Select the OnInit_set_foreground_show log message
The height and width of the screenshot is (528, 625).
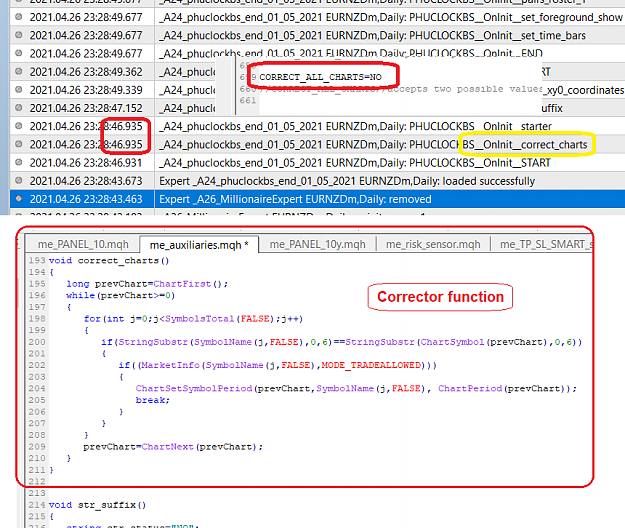391,17
